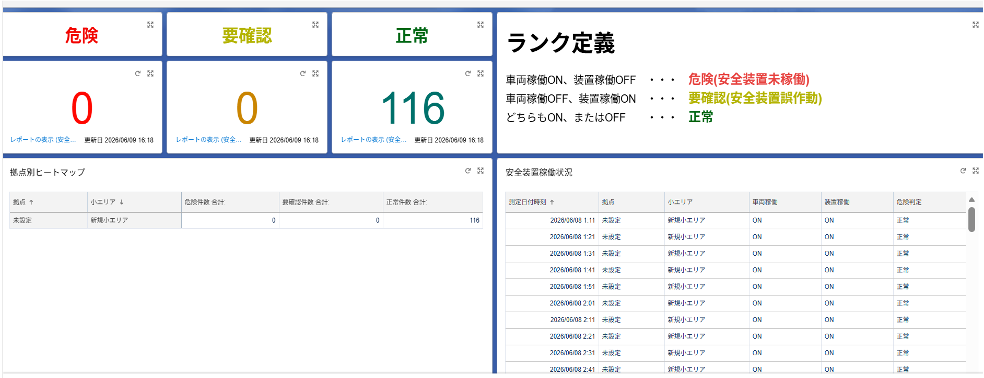Click the 要確認(安全装置誤作動) definition text
The width and height of the screenshot is (984, 378).
coord(755,98)
